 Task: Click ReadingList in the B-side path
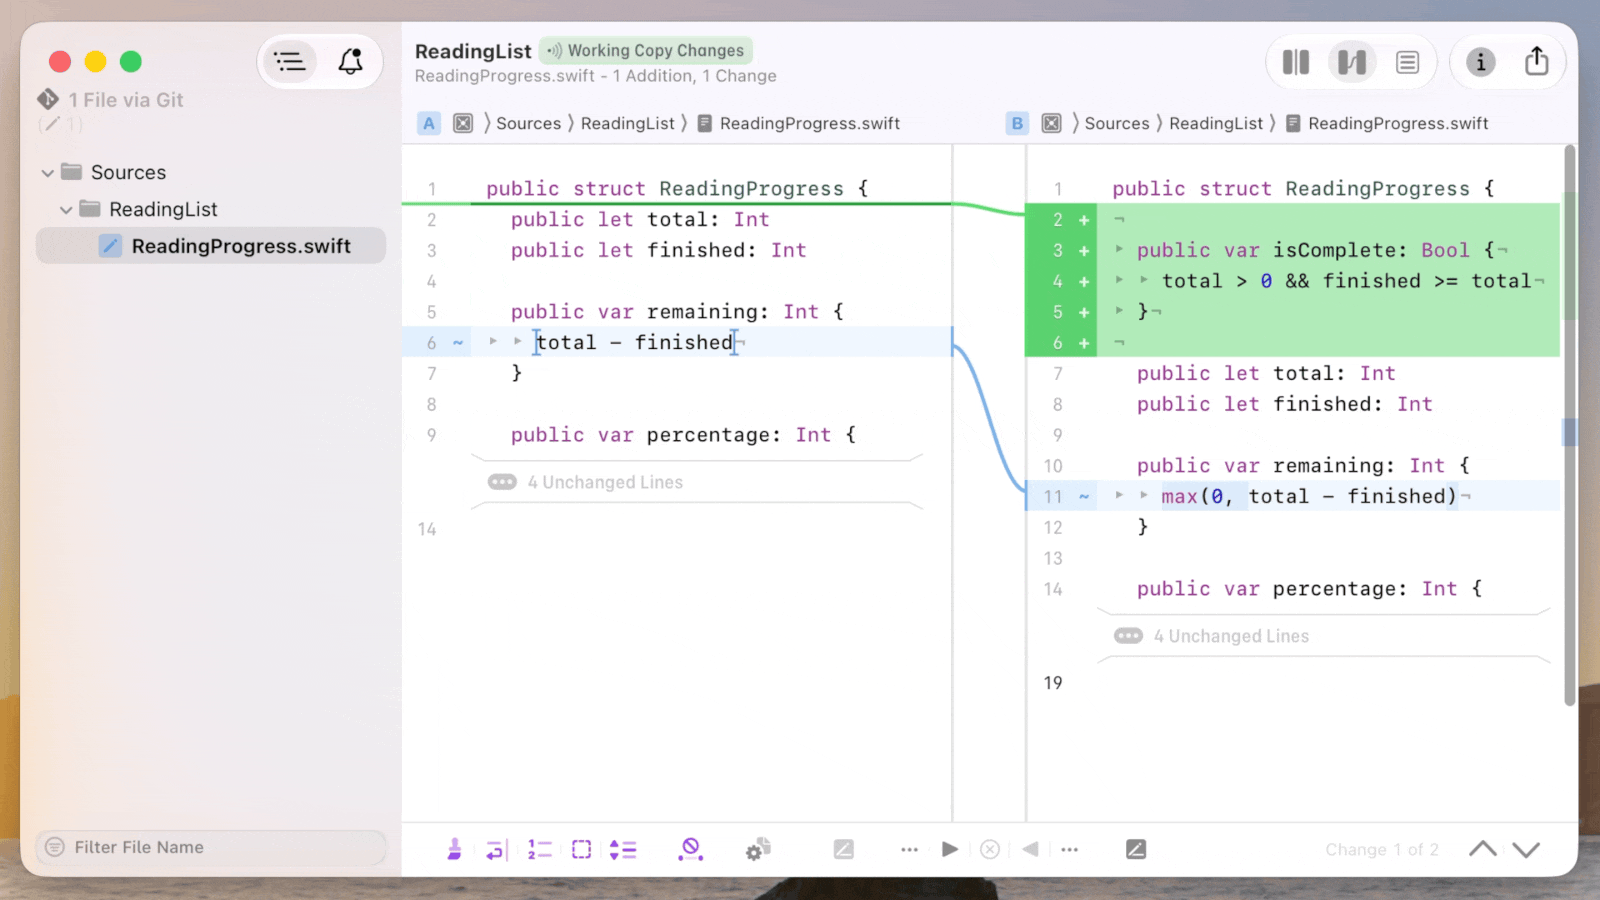pos(1216,123)
